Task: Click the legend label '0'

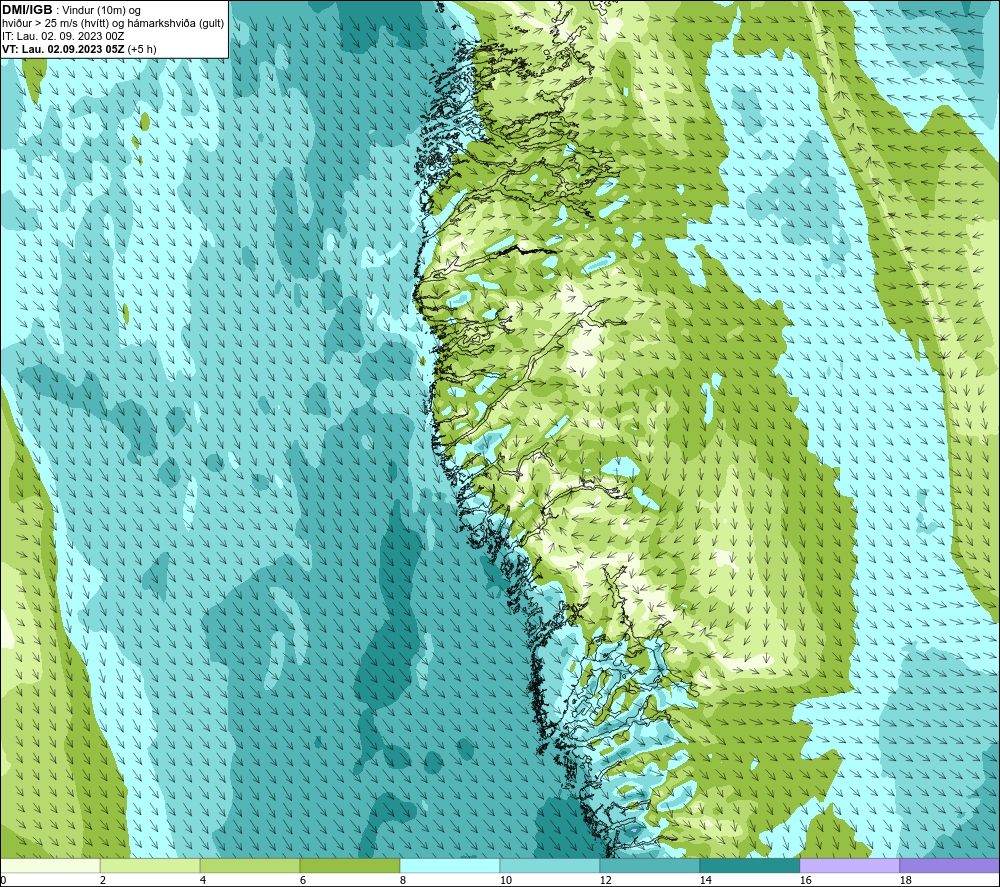Action: click(x=4, y=880)
